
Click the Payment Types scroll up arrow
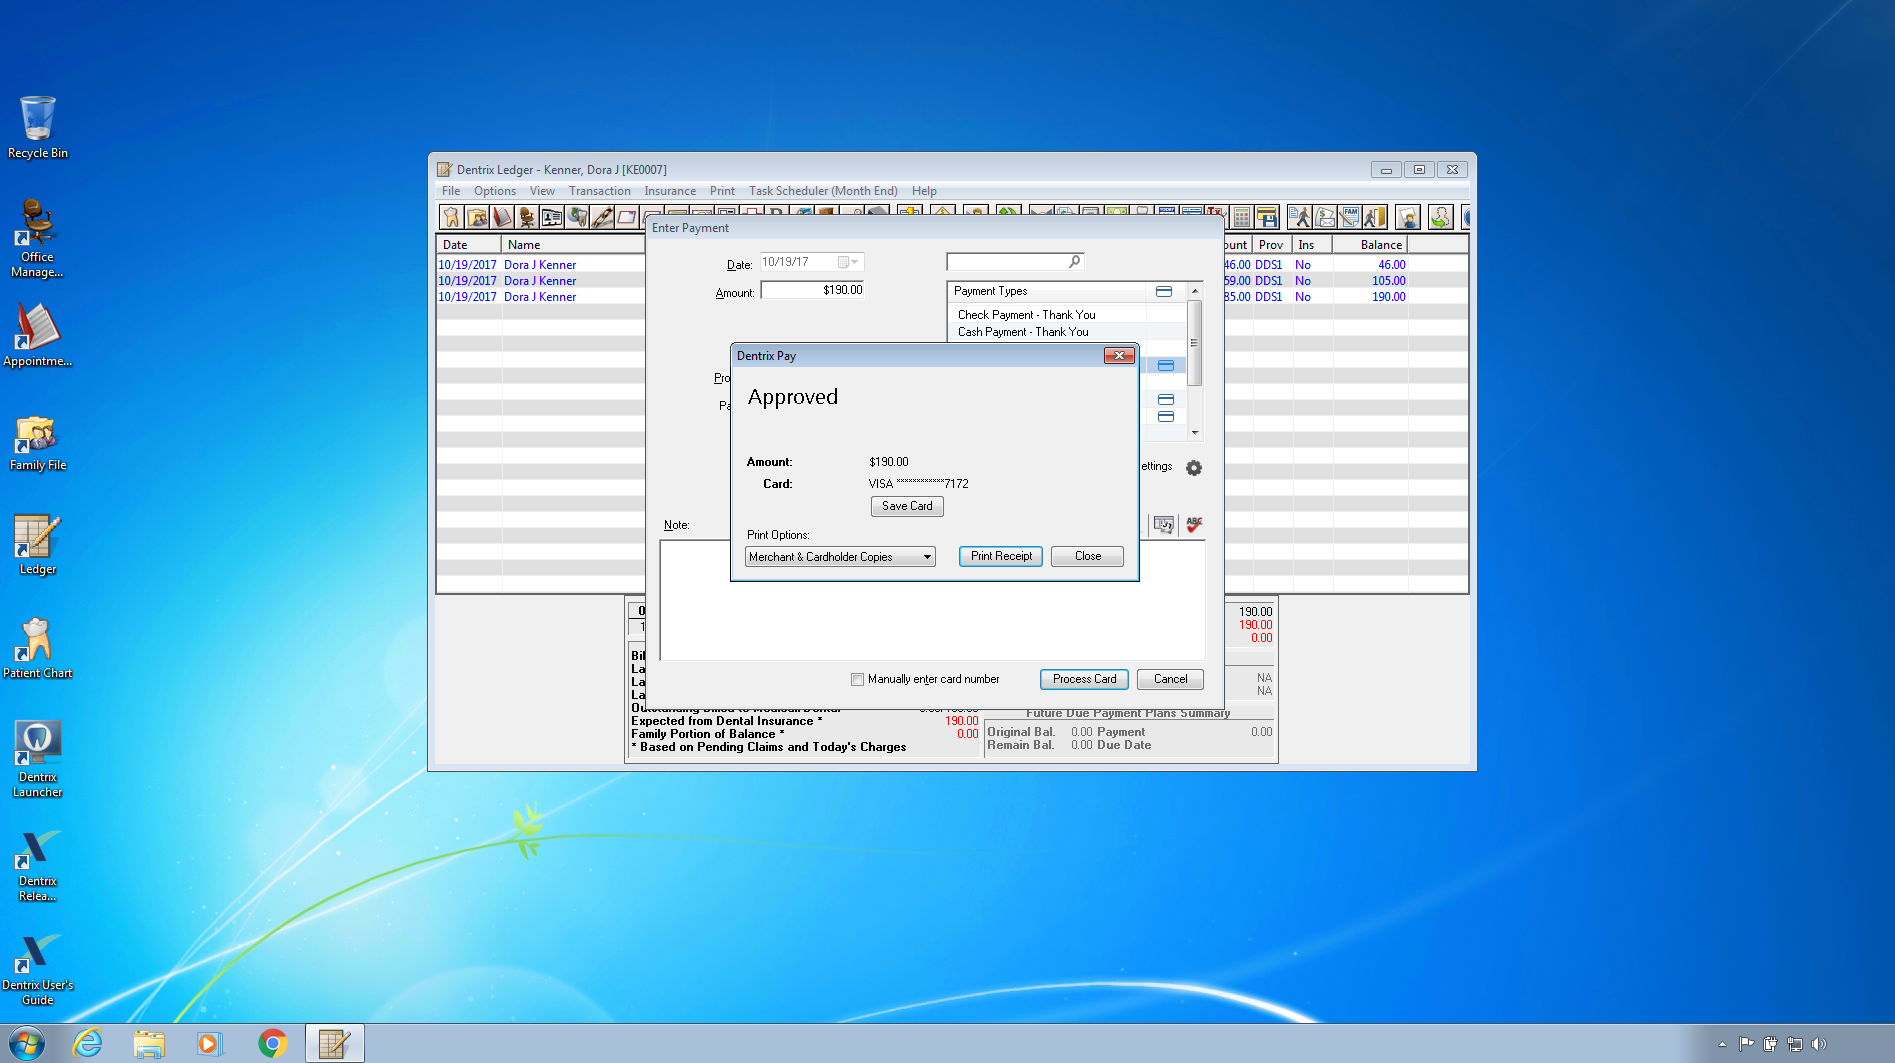tap(1194, 290)
